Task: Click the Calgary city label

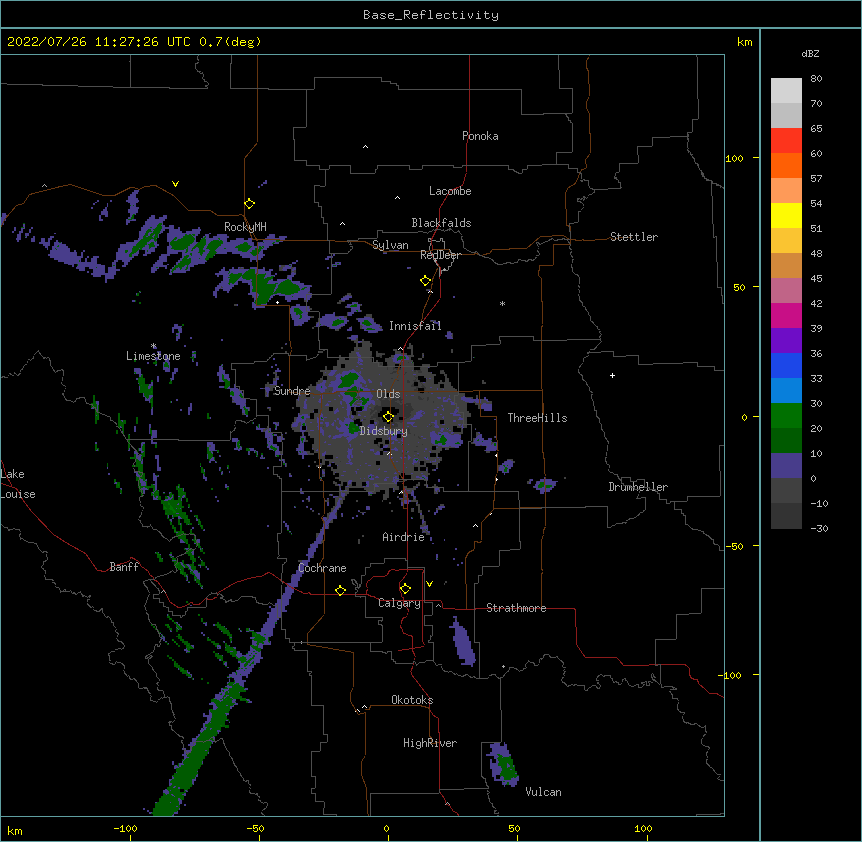Action: (x=399, y=603)
